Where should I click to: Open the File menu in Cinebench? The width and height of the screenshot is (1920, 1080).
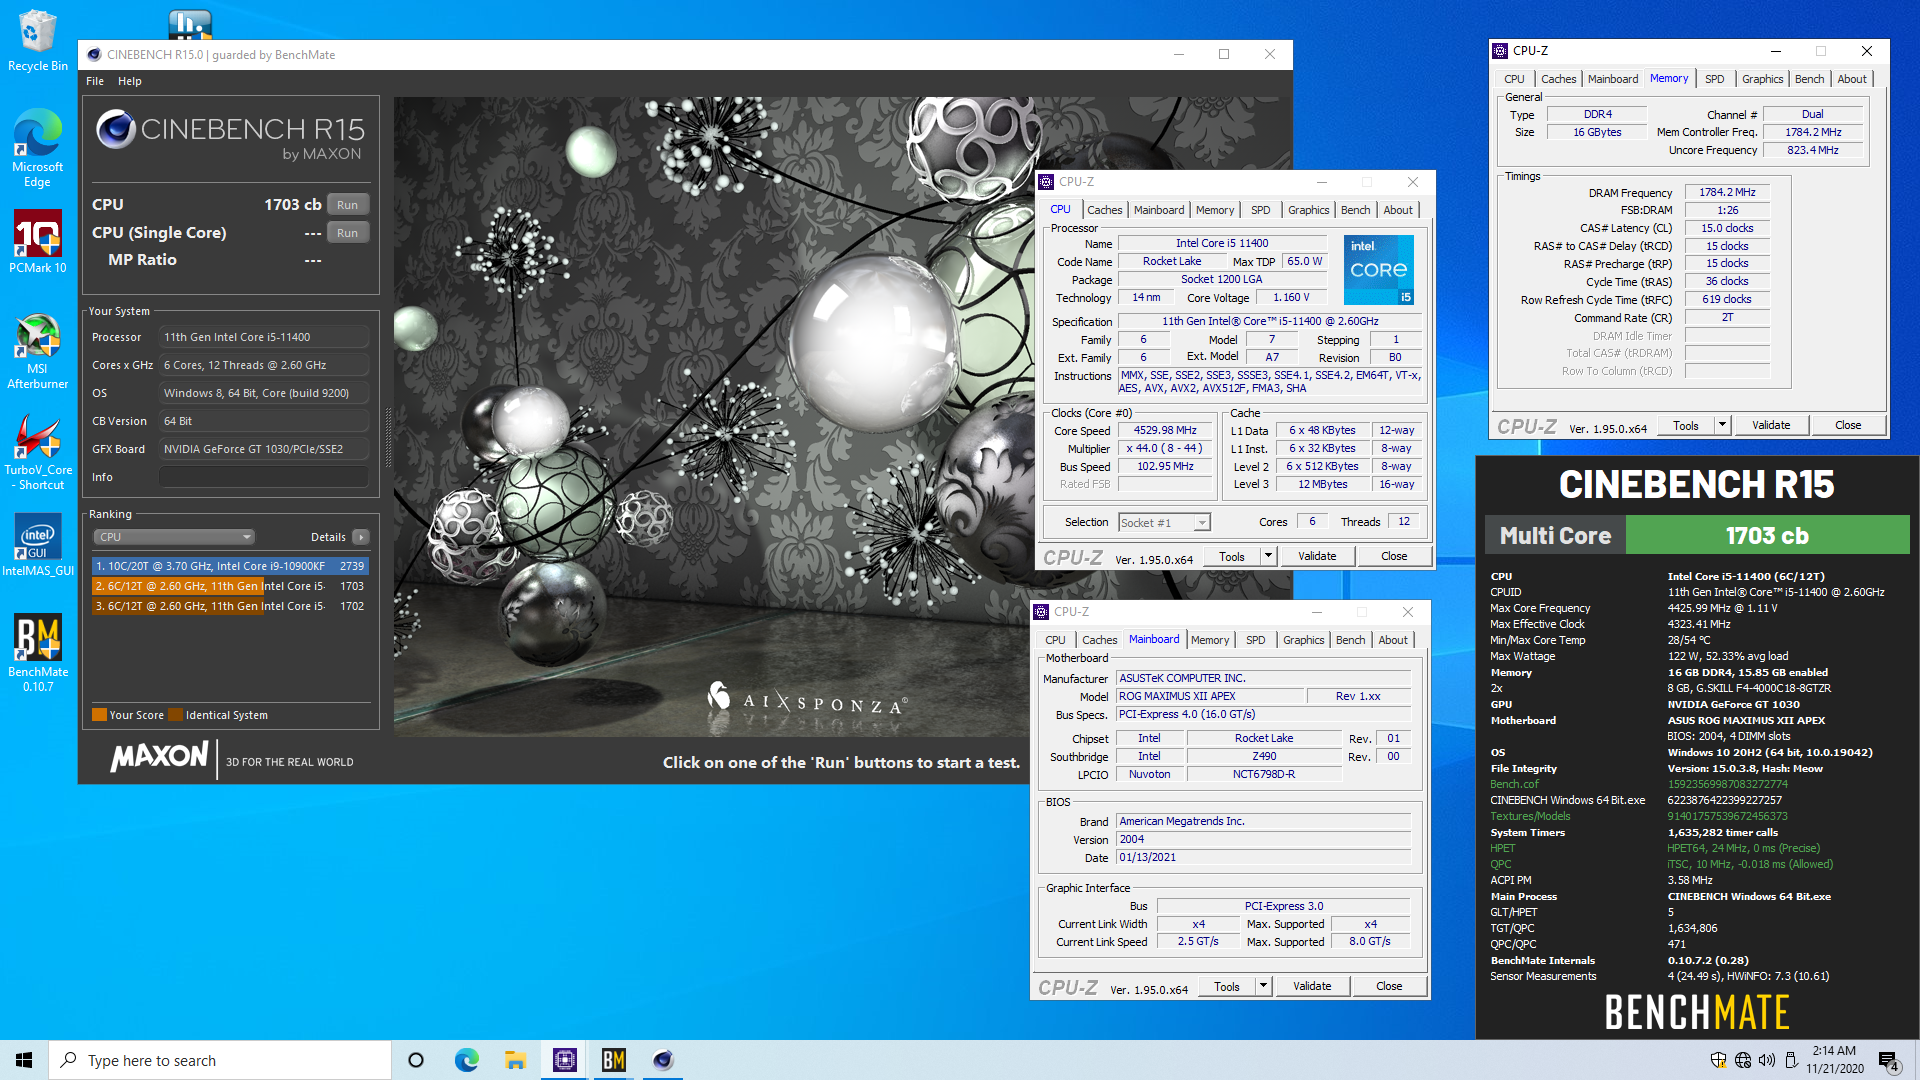(x=95, y=81)
